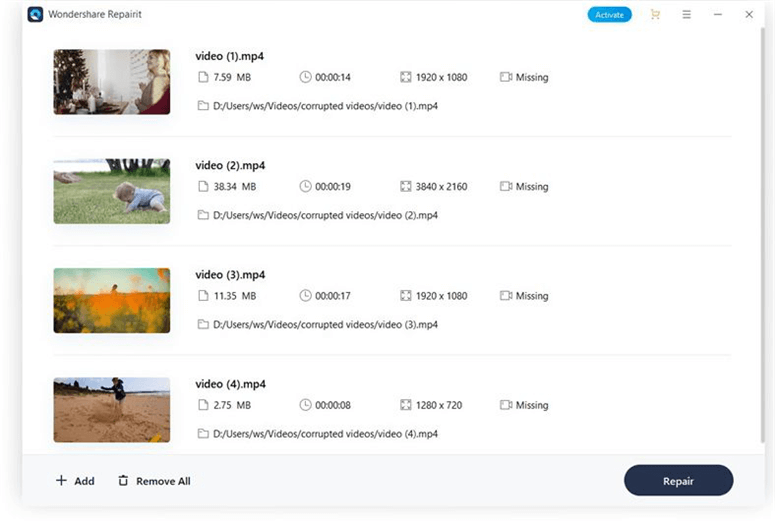Click the file size icon for video (4).mp4
The width and height of the screenshot is (775, 523).
pos(203,405)
